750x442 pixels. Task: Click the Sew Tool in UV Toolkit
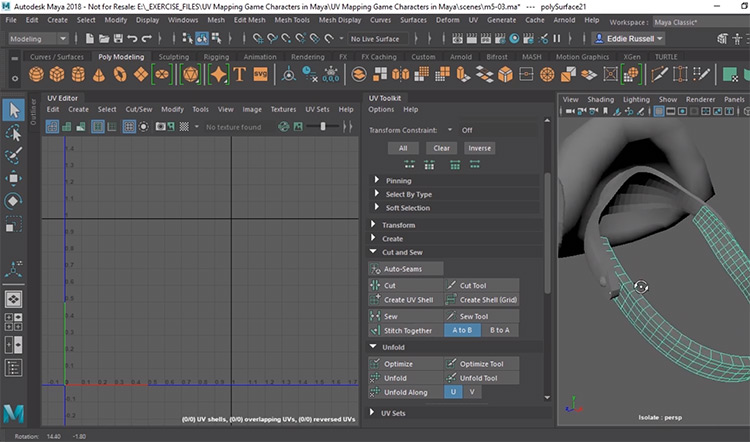click(x=482, y=316)
